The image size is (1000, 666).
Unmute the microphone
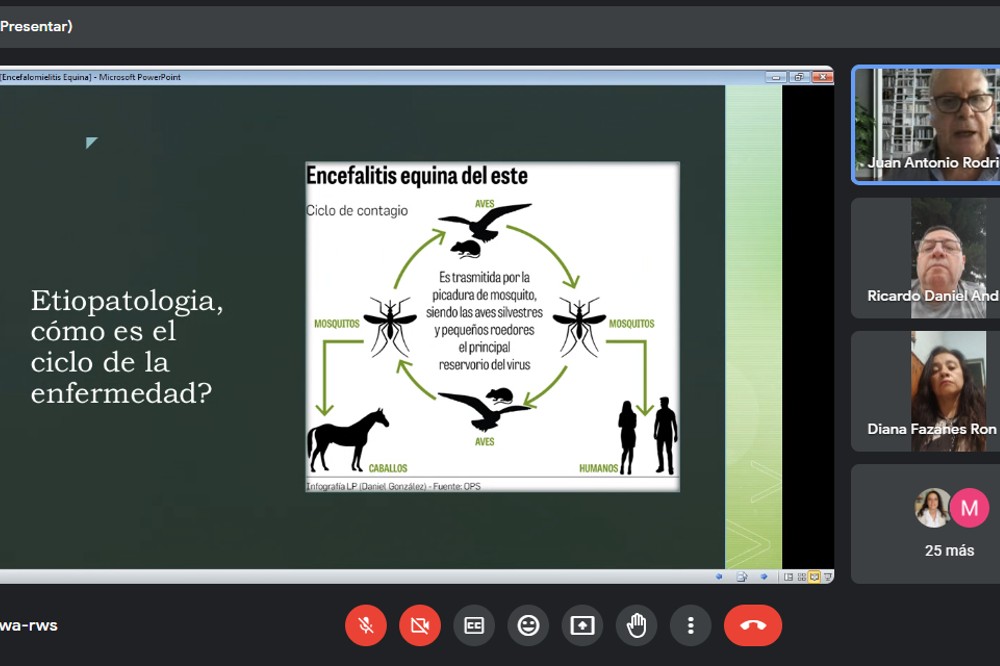point(366,626)
